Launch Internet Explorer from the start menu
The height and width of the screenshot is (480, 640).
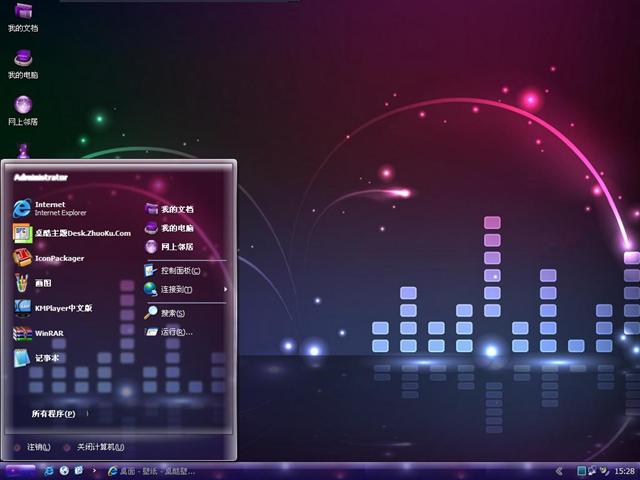click(50, 208)
